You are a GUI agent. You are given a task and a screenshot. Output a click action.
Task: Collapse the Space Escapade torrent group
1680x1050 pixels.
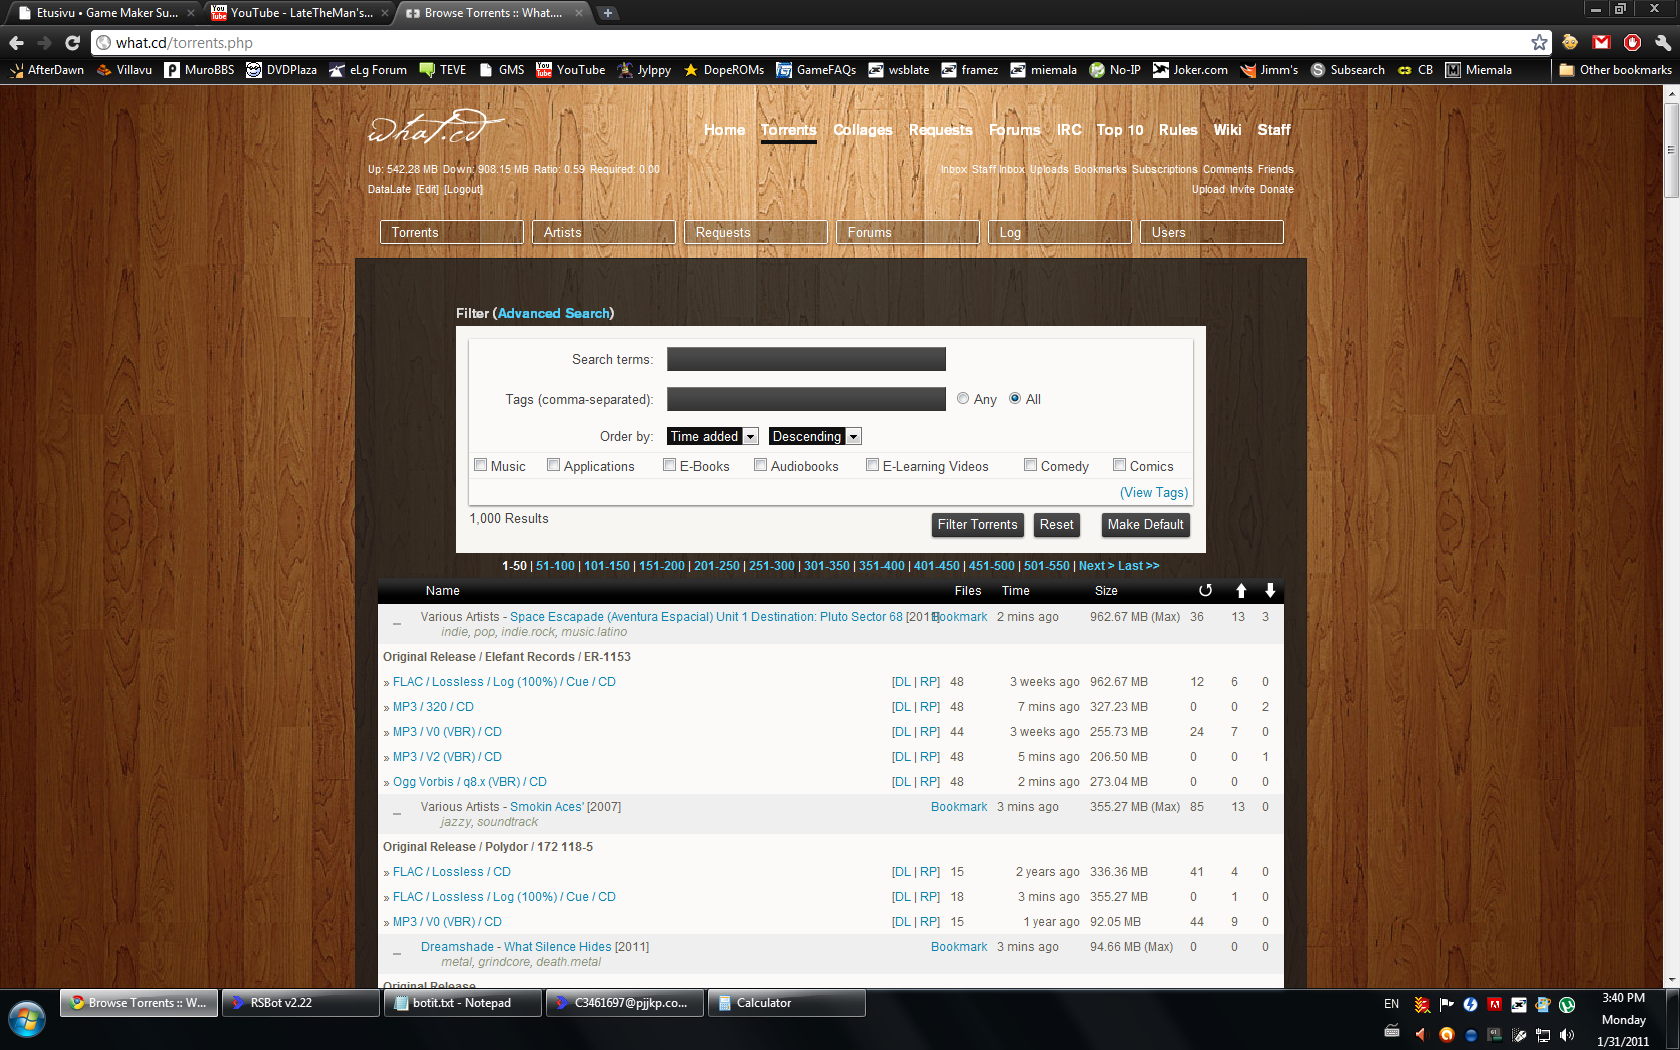coord(397,623)
